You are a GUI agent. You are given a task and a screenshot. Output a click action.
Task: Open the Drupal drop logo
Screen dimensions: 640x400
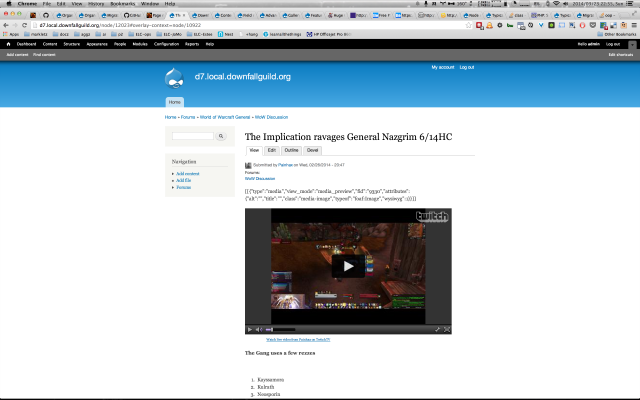coord(174,78)
